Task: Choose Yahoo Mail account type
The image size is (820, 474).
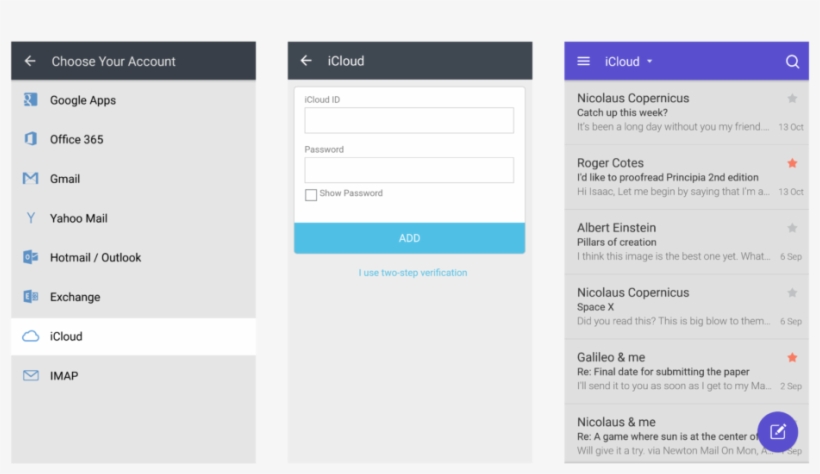Action: tap(133, 218)
